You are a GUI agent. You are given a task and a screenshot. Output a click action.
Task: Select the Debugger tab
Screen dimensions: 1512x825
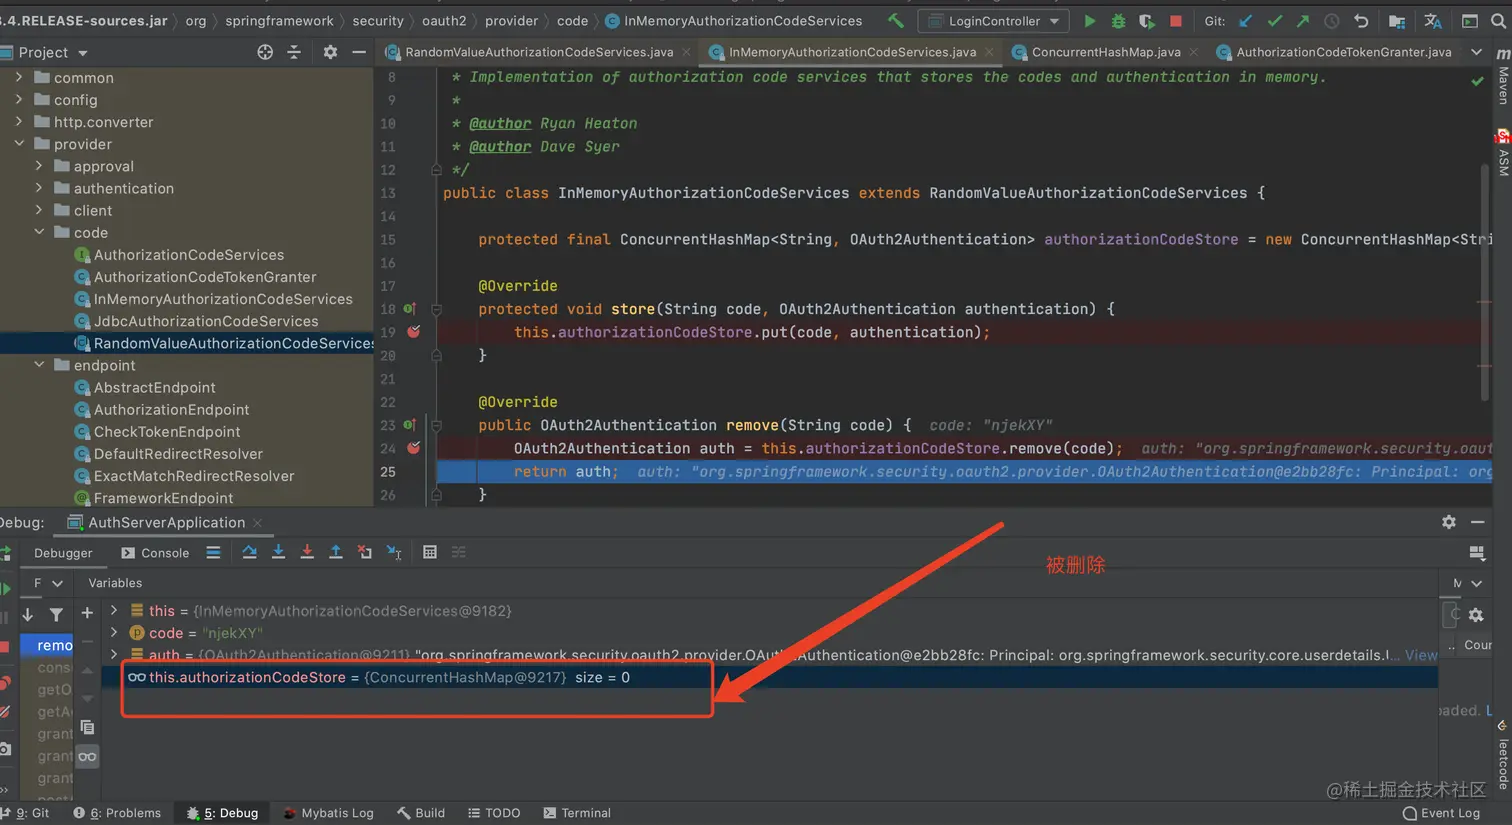click(x=63, y=553)
